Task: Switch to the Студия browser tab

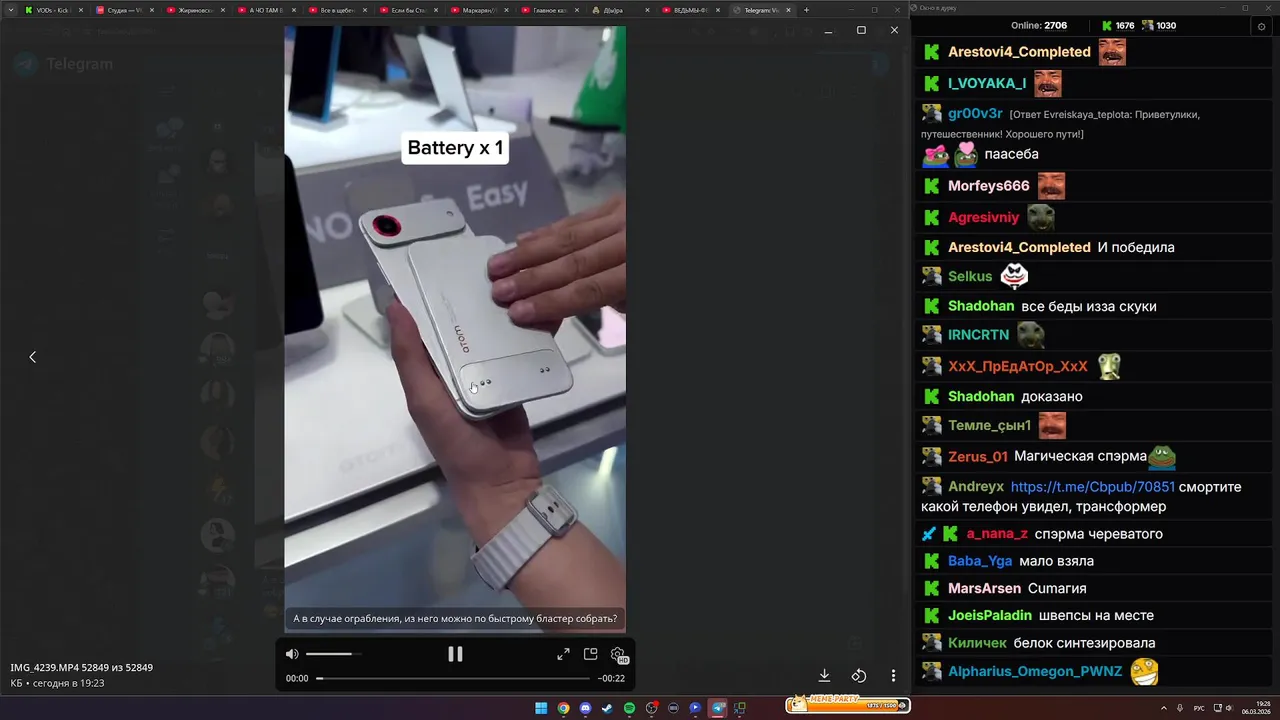Action: pos(124,10)
